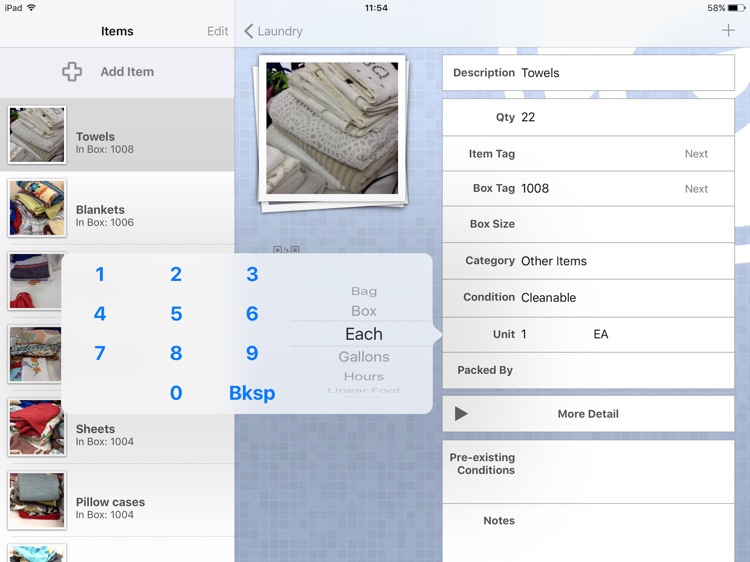Tap the plus icon beside Add Item
The height and width of the screenshot is (562, 750).
(72, 72)
